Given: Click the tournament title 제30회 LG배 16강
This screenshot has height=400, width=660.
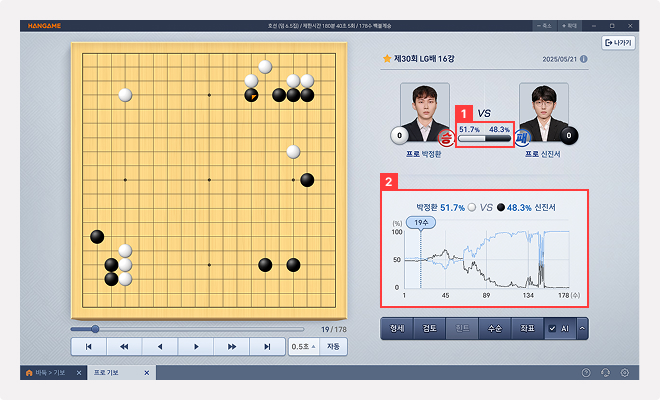Looking at the screenshot, I should 424,59.
